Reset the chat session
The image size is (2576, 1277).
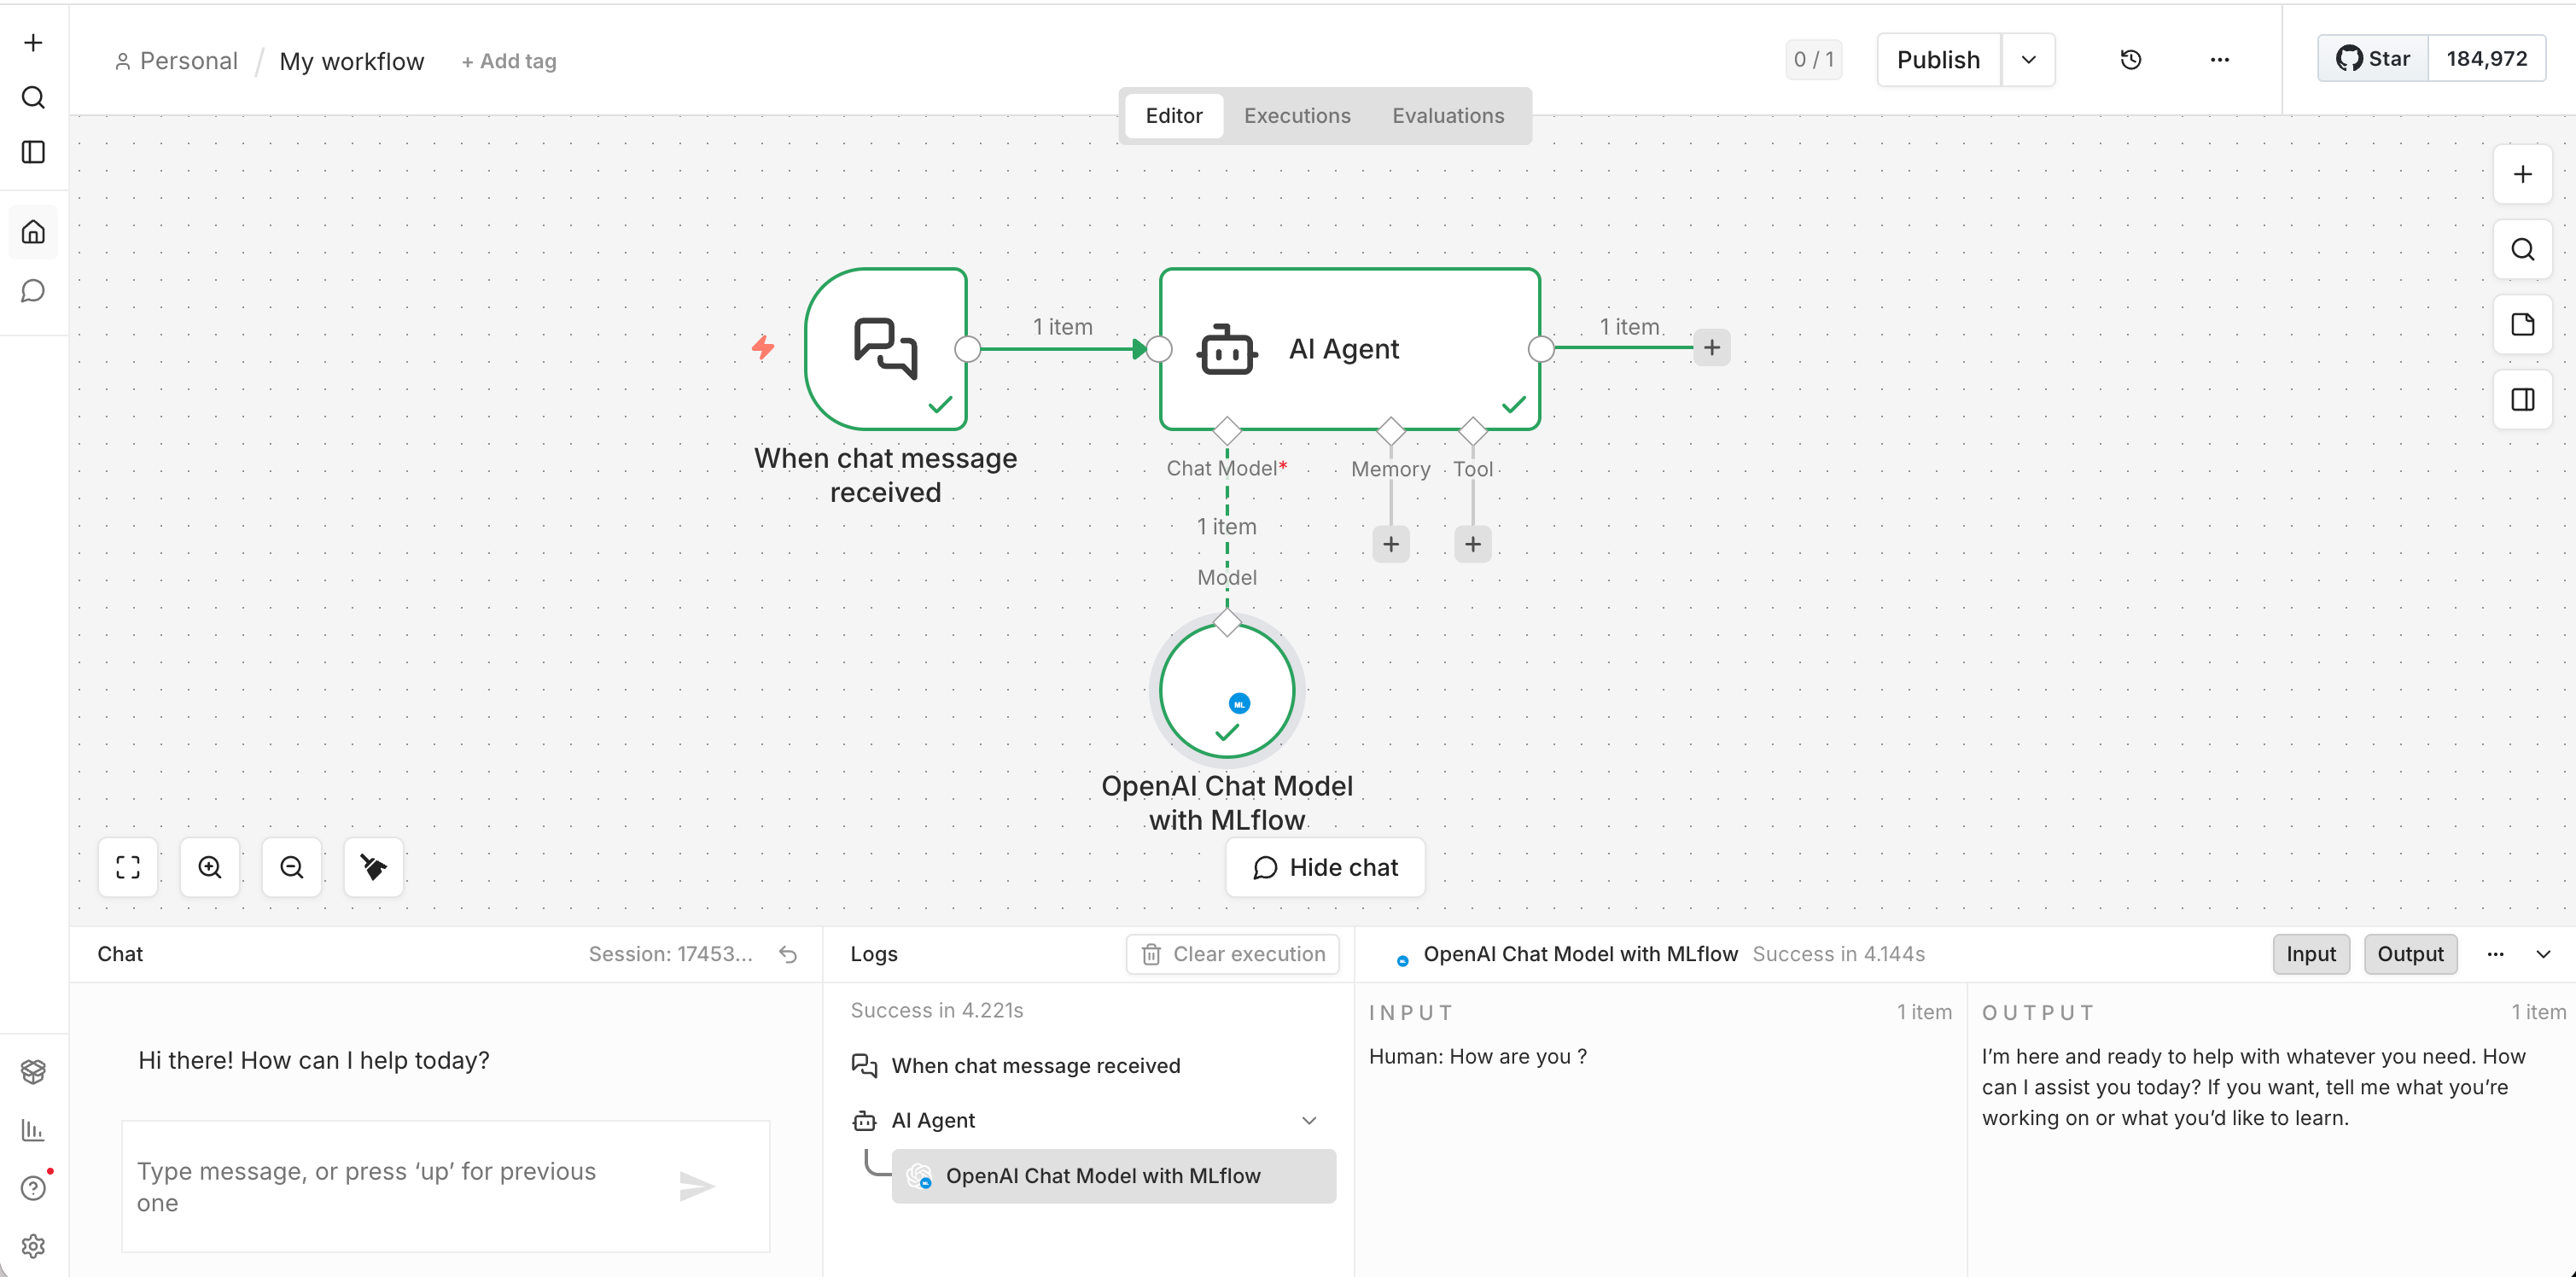[788, 955]
